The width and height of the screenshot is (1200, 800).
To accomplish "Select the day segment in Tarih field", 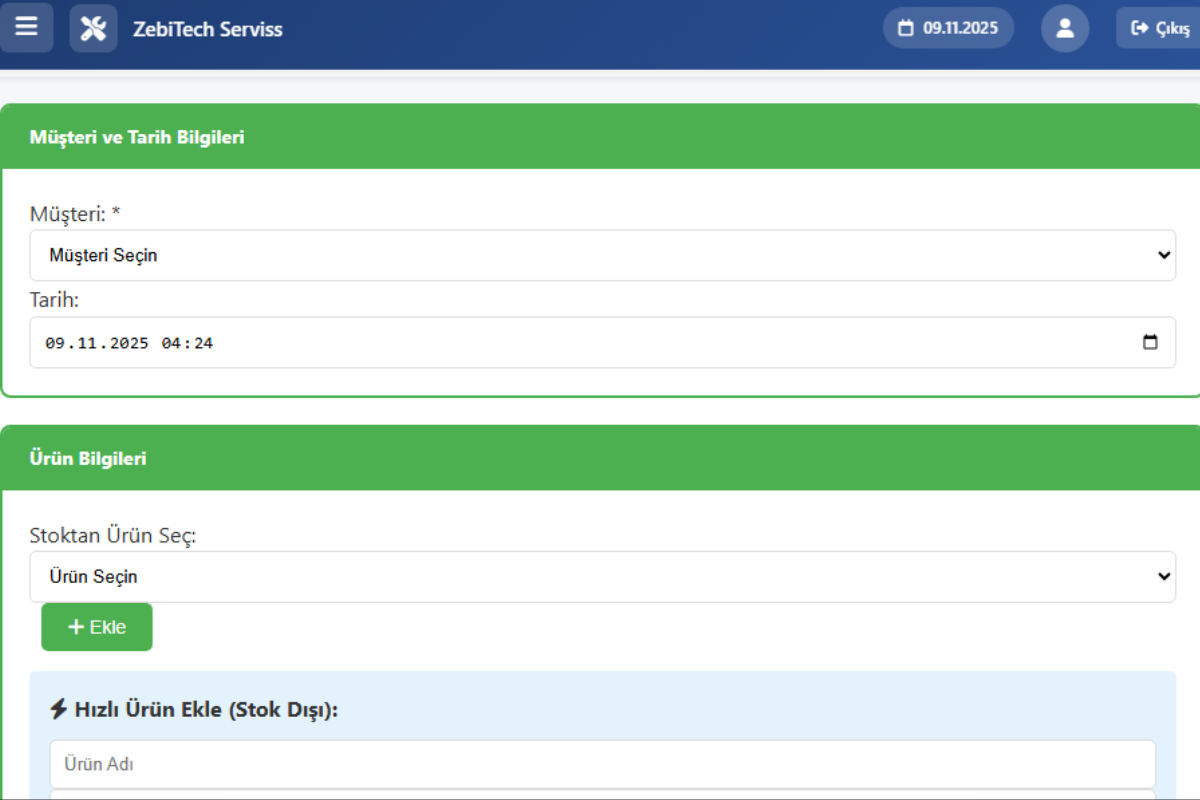I will [x=55, y=343].
